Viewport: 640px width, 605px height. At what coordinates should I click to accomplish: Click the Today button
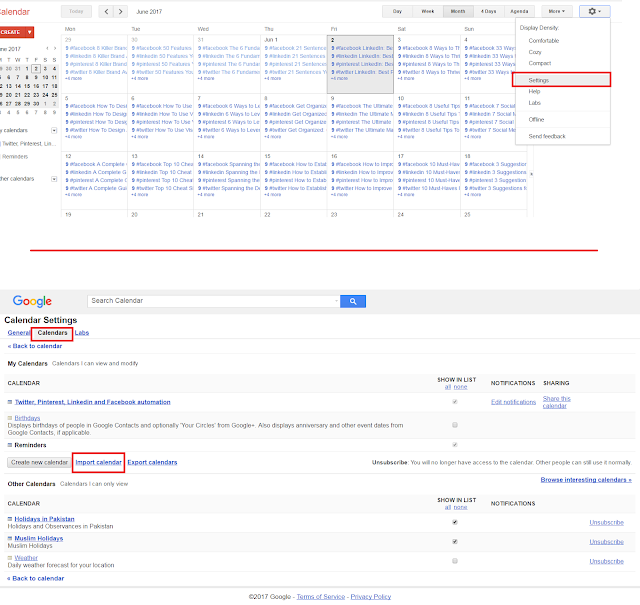[76, 11]
